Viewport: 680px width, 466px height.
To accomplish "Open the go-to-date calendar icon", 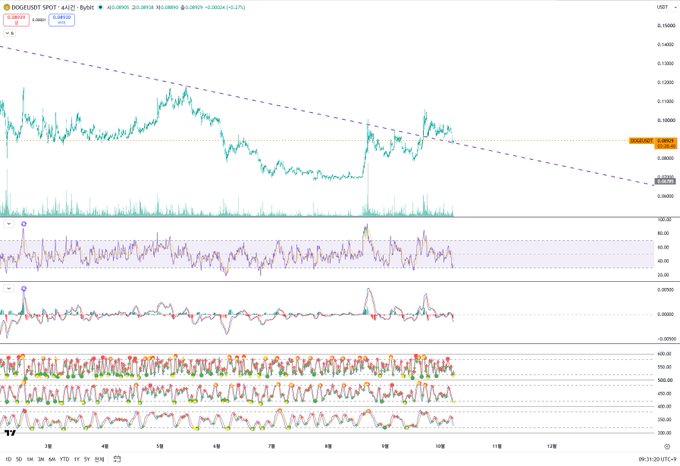I will (117, 459).
